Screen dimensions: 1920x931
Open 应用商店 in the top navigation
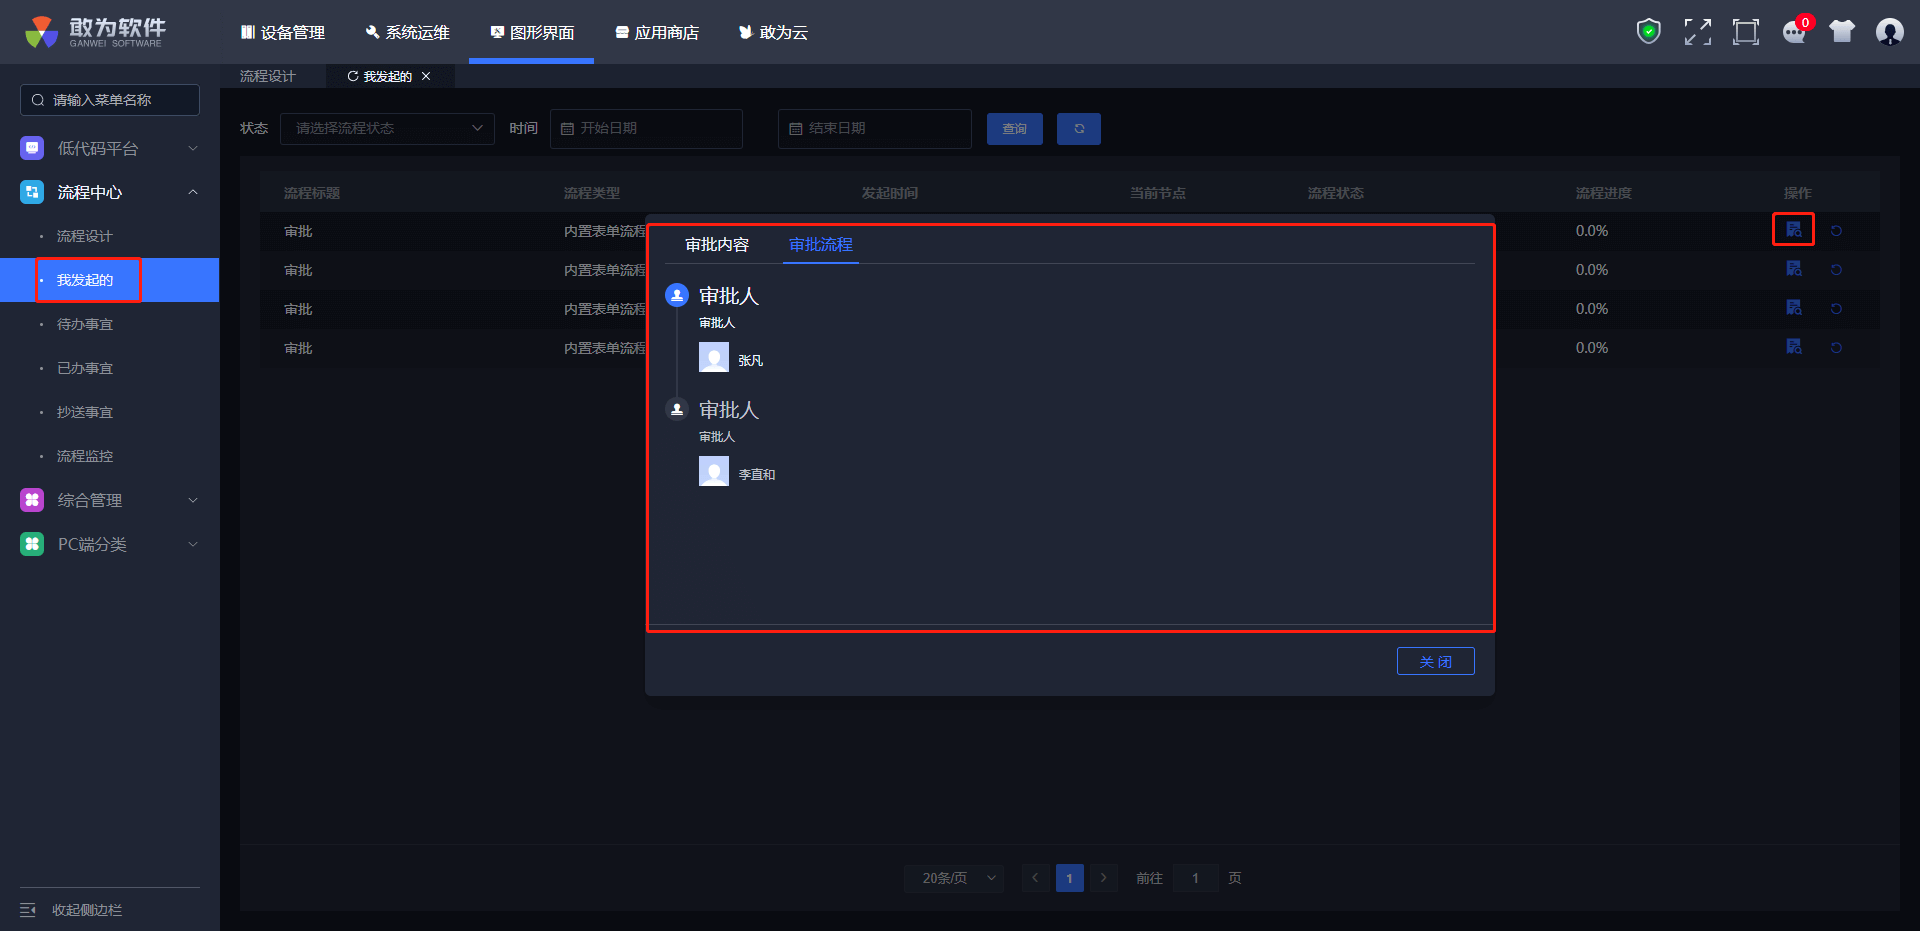pos(657,32)
